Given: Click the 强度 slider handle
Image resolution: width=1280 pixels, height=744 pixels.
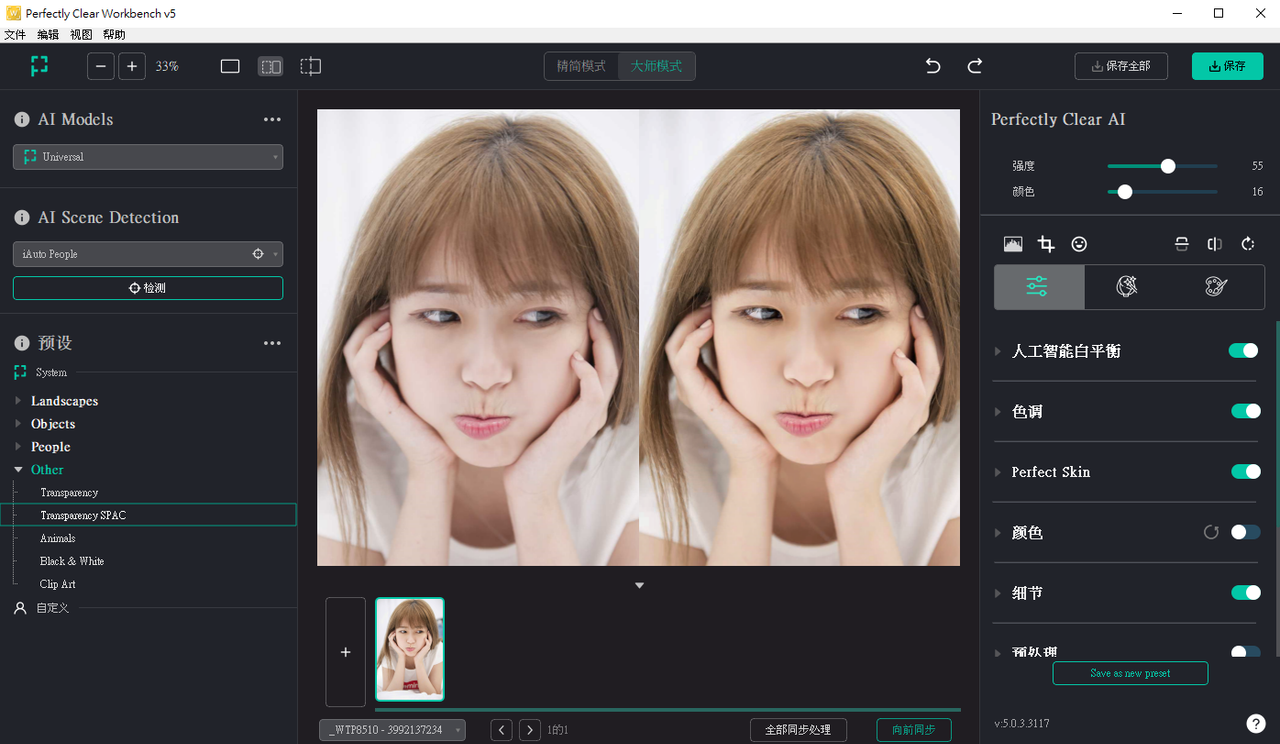Looking at the screenshot, I should tap(1167, 166).
